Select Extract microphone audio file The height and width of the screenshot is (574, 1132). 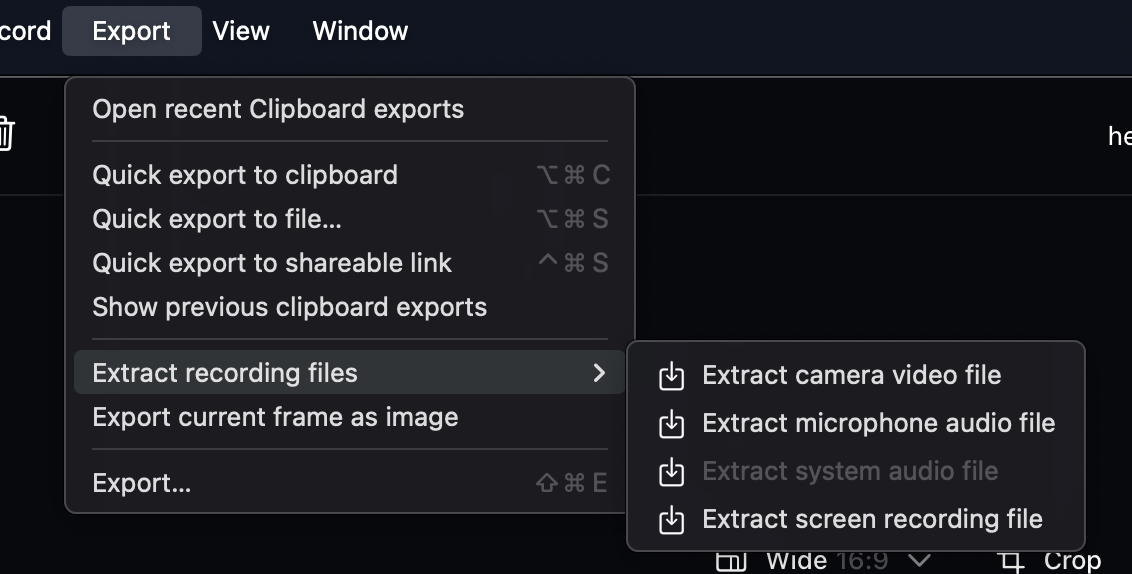pyautogui.click(x=878, y=424)
